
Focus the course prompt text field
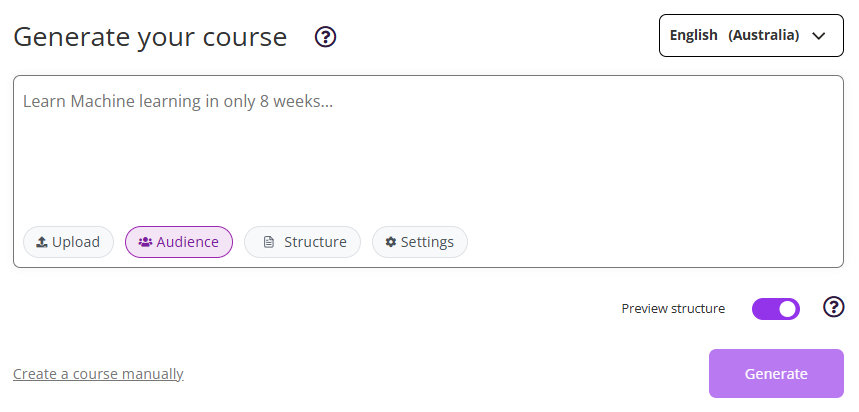[428, 150]
